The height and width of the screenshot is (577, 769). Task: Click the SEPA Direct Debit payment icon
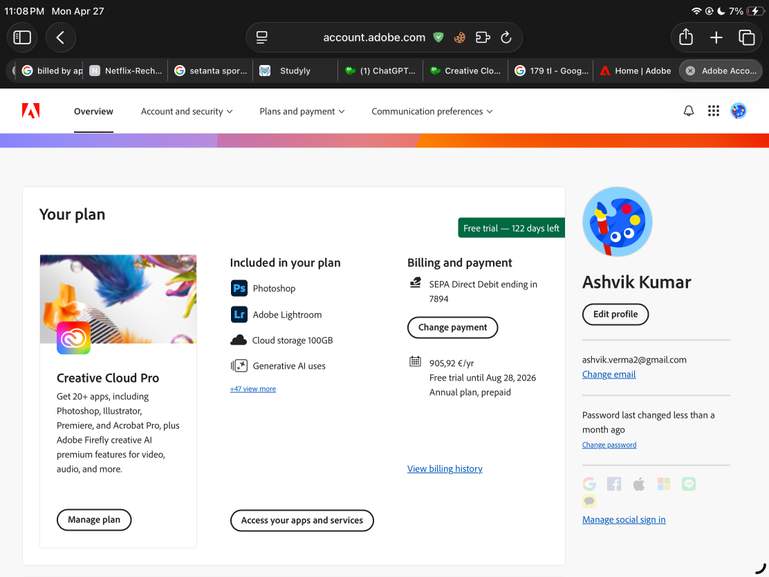coord(415,282)
